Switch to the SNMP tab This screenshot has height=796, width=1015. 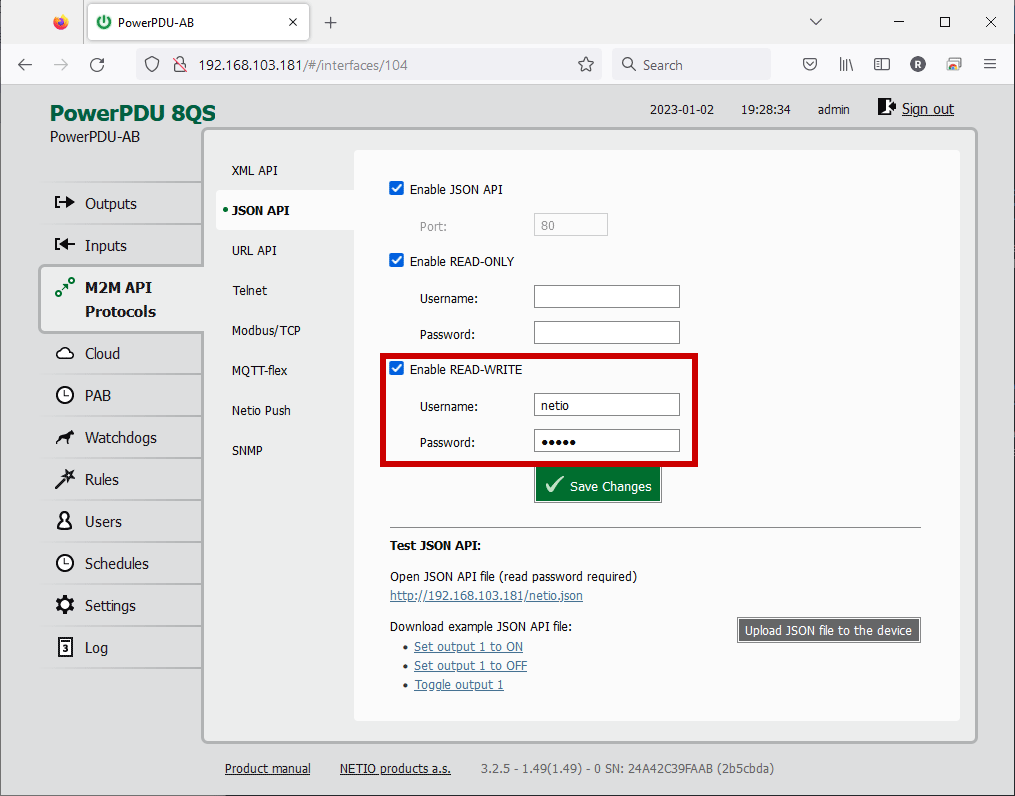click(x=247, y=451)
